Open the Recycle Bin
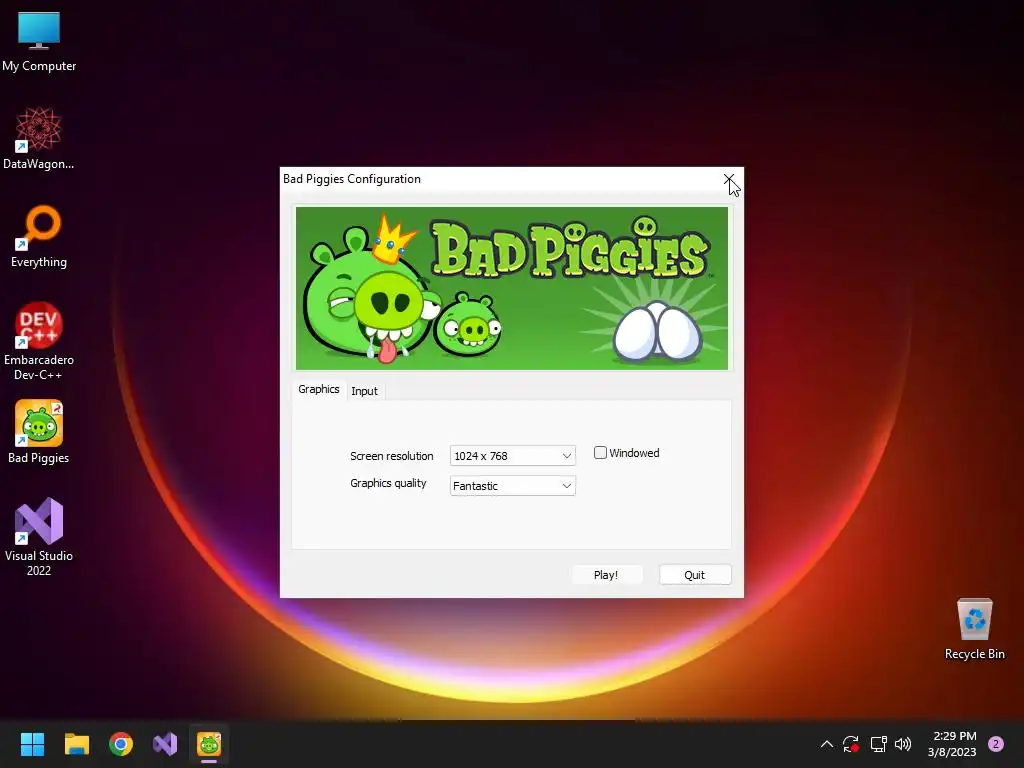 (974, 629)
